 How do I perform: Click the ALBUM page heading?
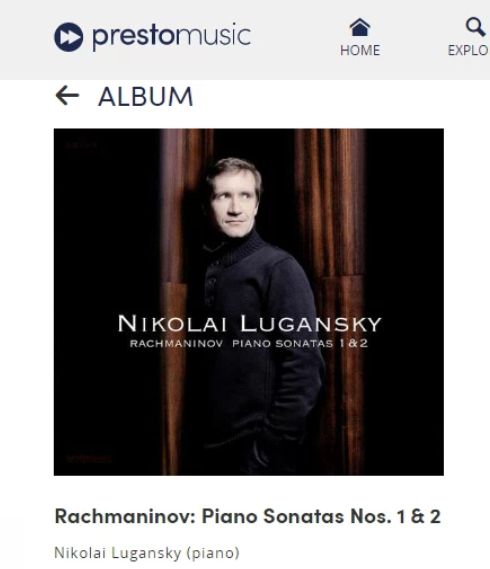tap(146, 97)
